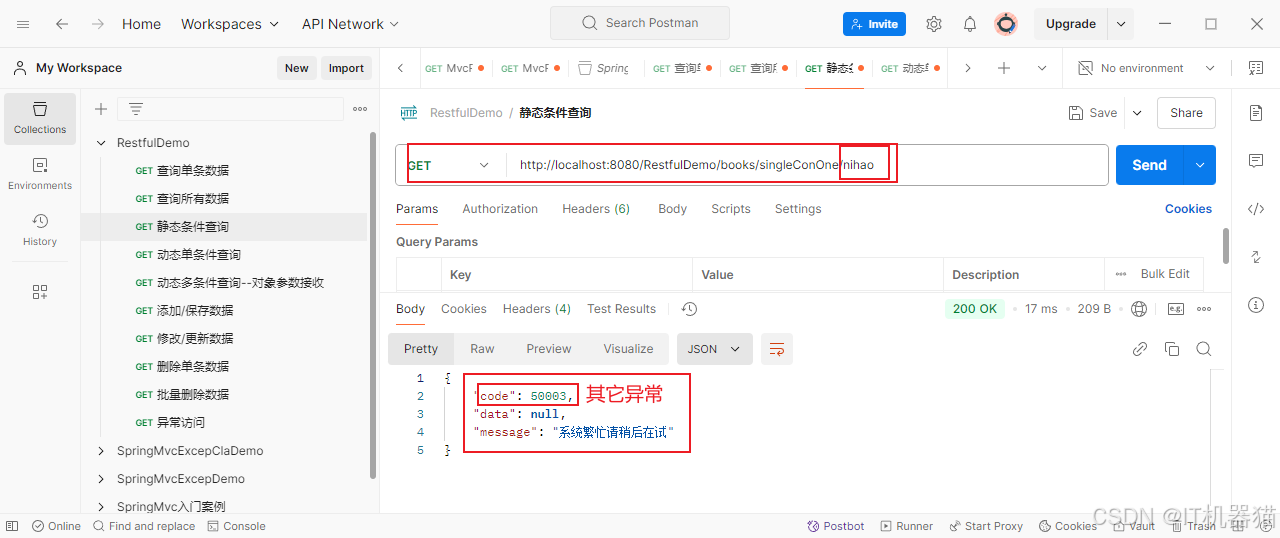Open the code snippet icon
Screen dimensions: 1280x538
pyautogui.click(x=1256, y=209)
